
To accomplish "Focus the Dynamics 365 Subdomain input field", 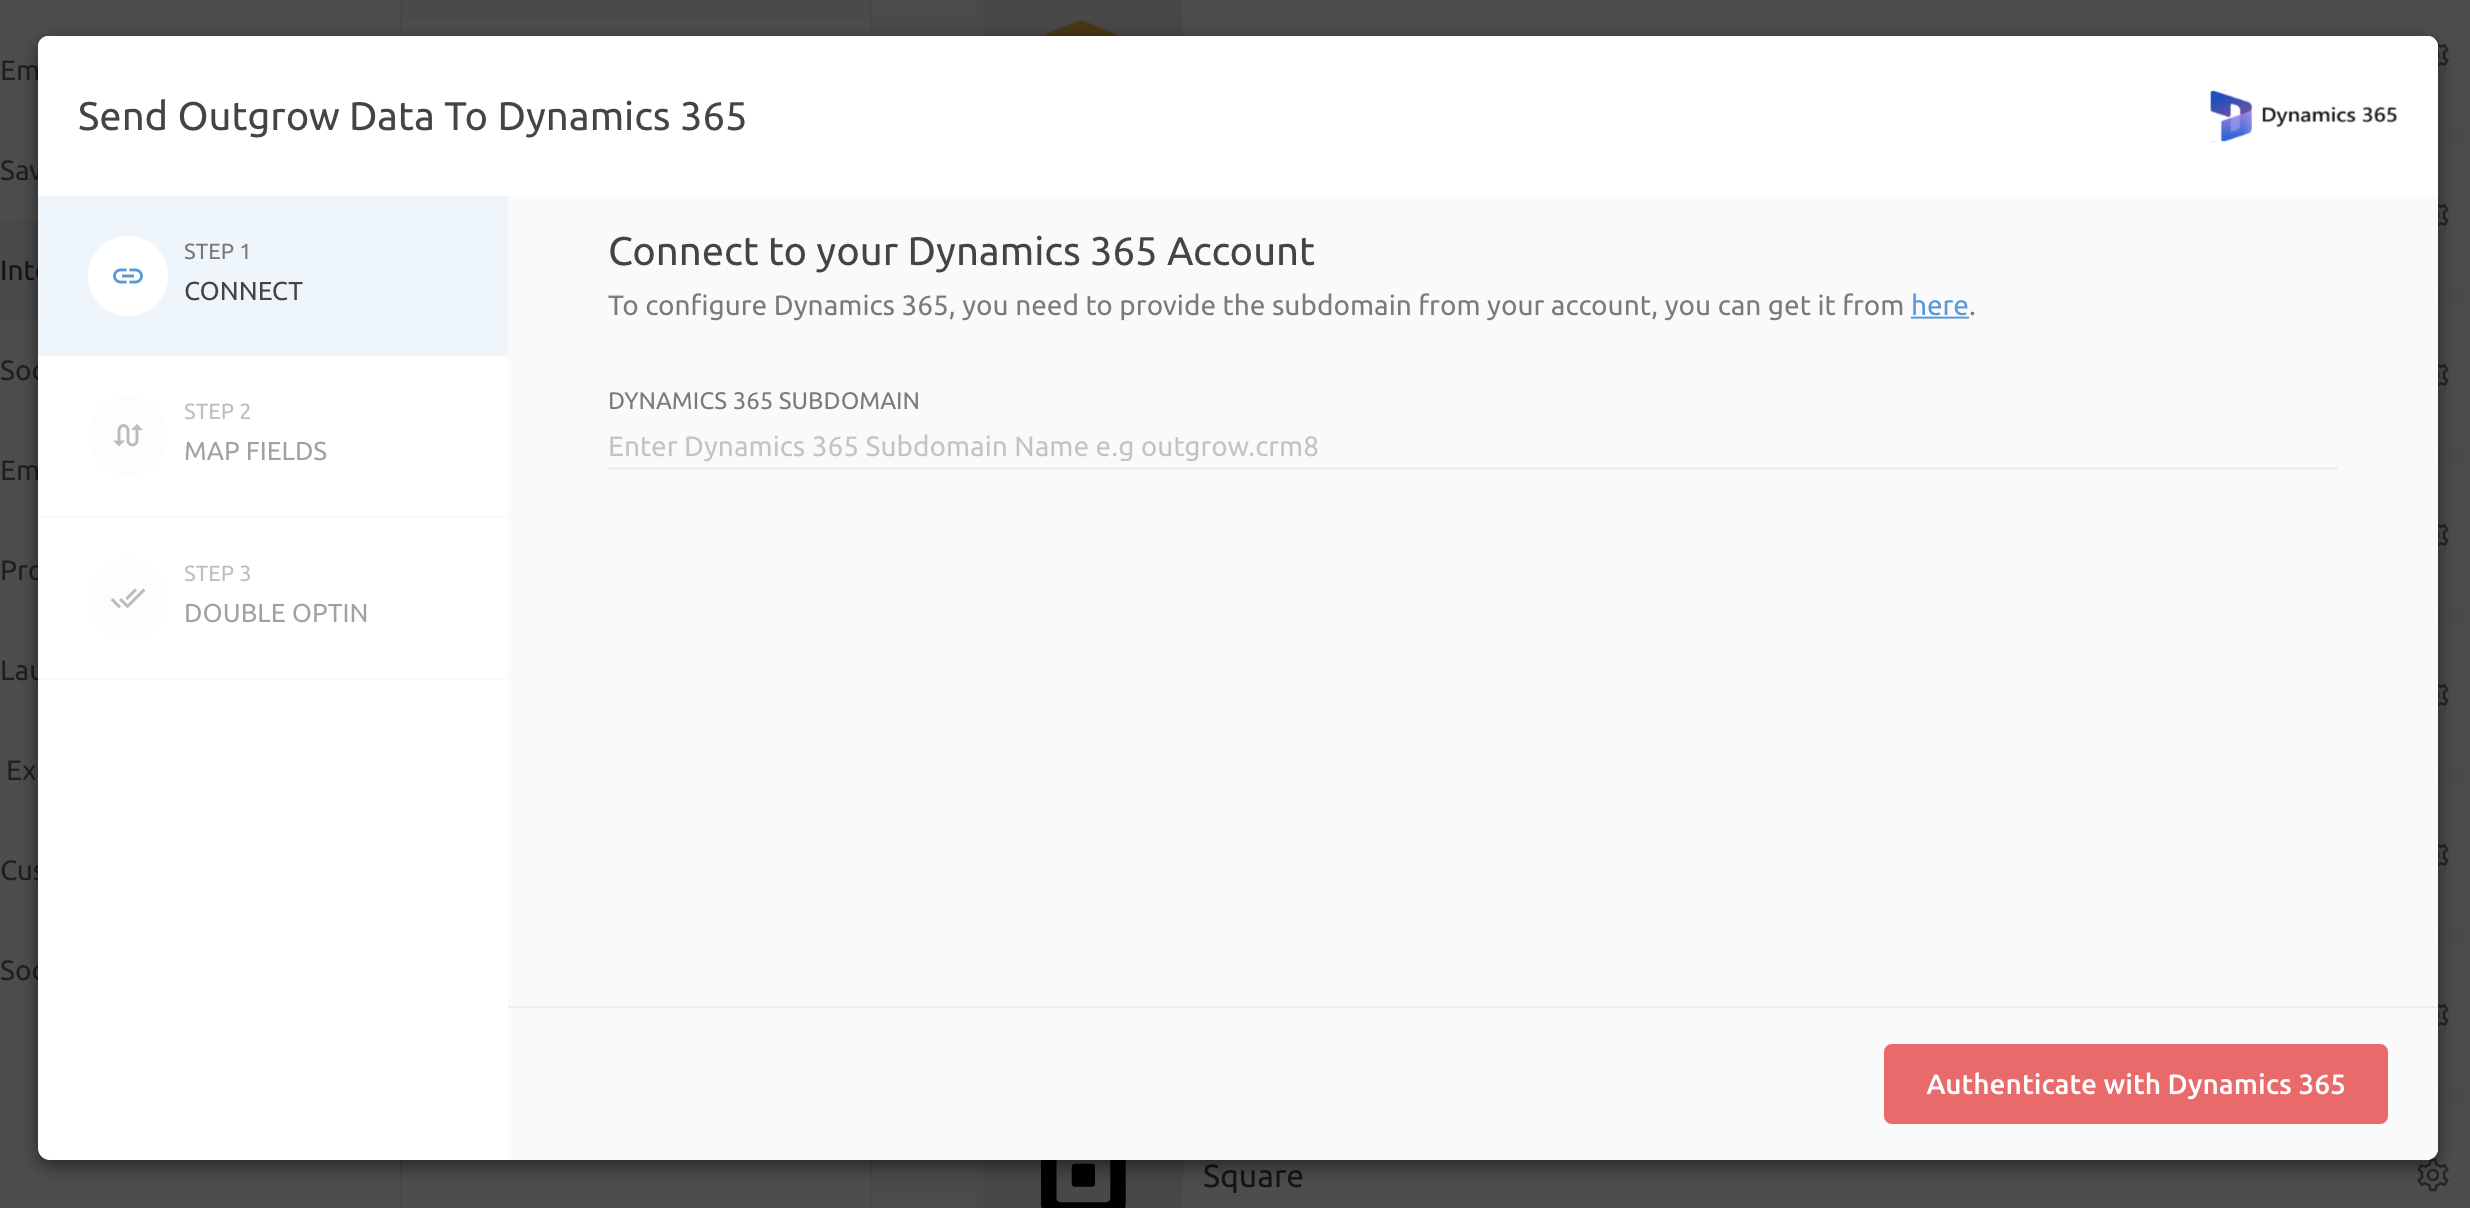I will click(1472, 447).
